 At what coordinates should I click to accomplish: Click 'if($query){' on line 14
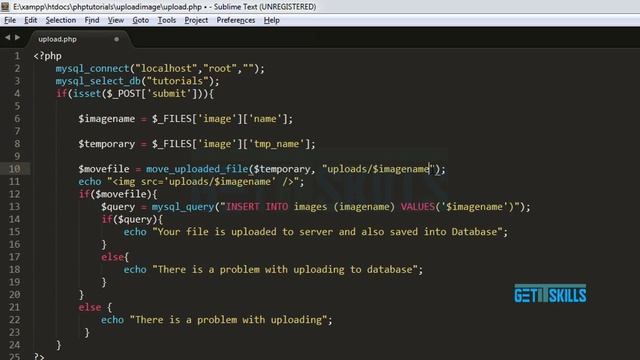click(132, 219)
